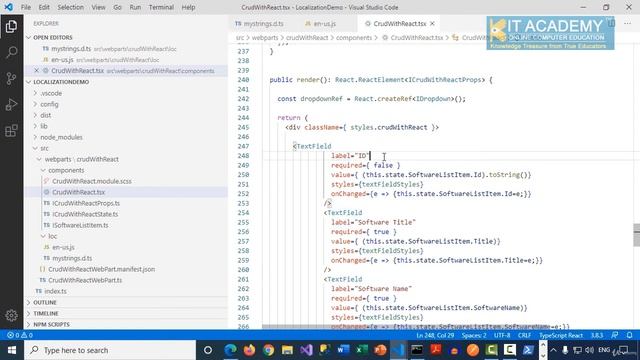
Task: Collapse the LOCALIZATIONDEMO folder section
Action: 61,82
